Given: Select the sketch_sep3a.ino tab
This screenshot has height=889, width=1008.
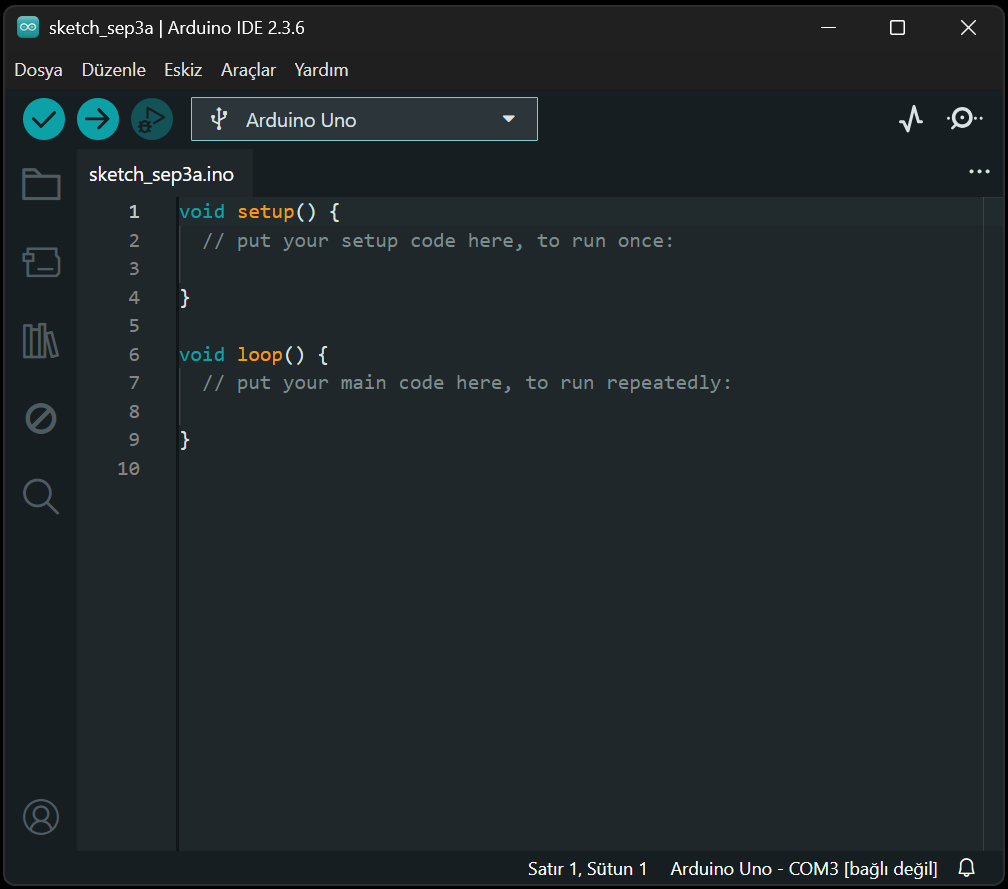Looking at the screenshot, I should [160, 172].
